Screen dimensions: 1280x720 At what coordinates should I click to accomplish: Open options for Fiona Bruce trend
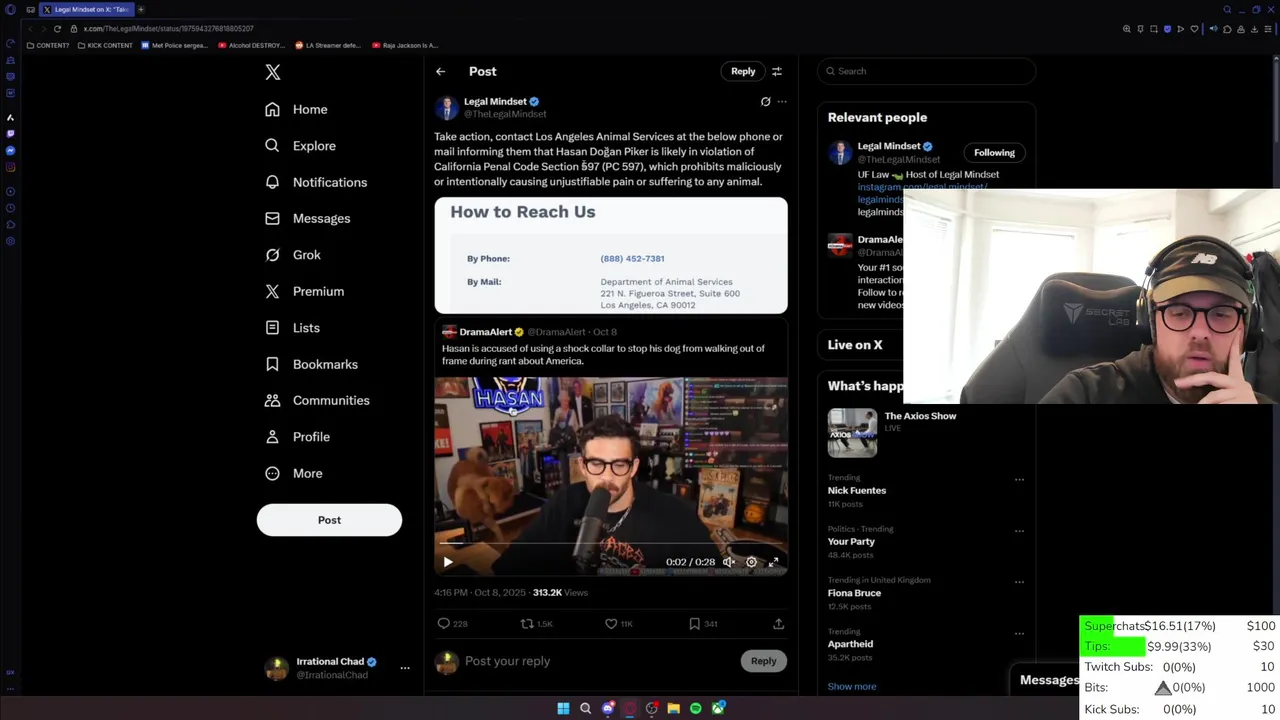[1019, 581]
